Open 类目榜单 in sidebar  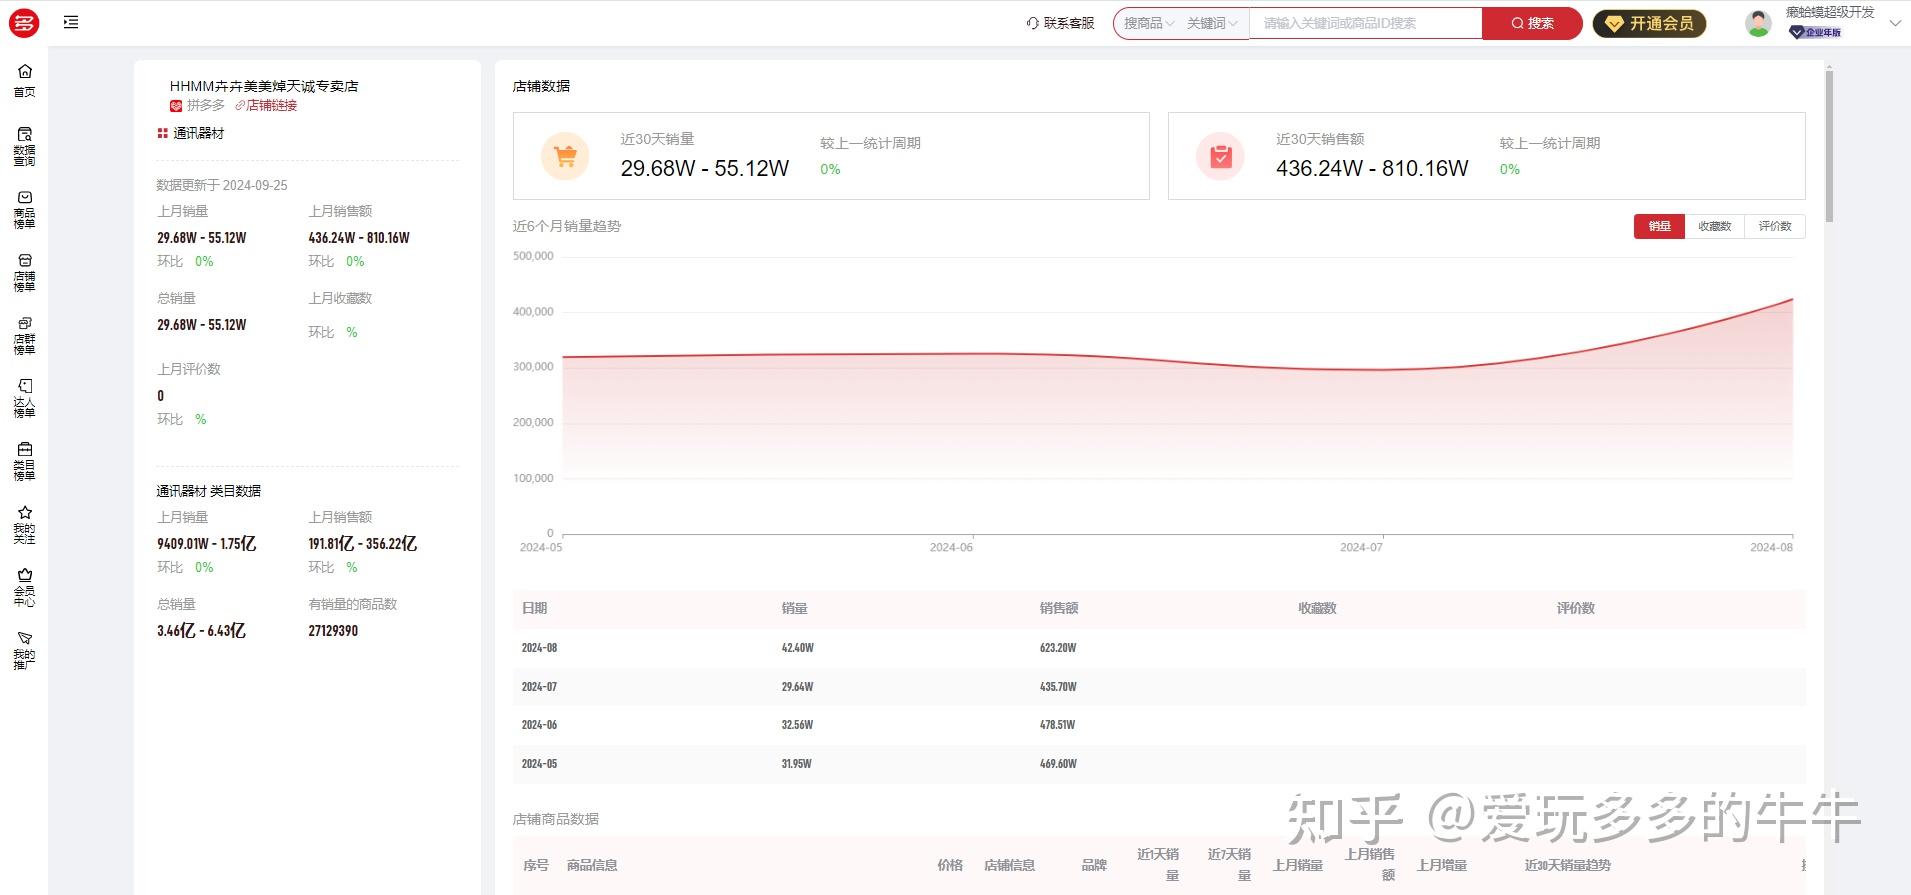[24, 461]
